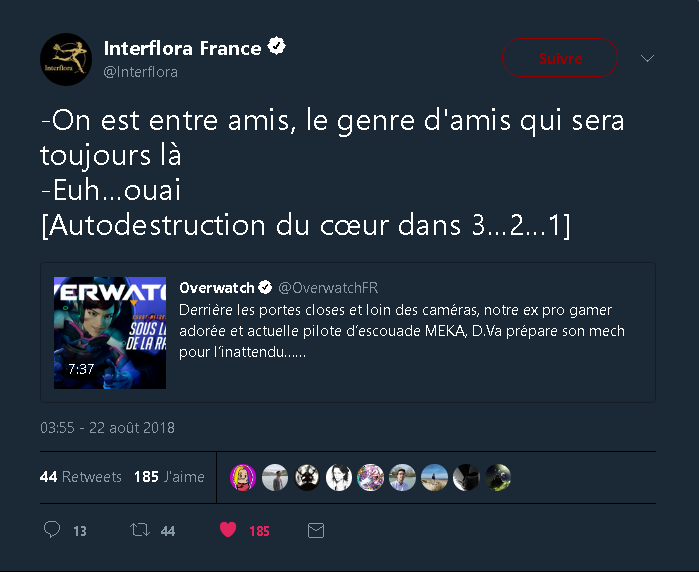The image size is (699, 572).
Task: Click Interflora's verified badge
Action: (276, 46)
